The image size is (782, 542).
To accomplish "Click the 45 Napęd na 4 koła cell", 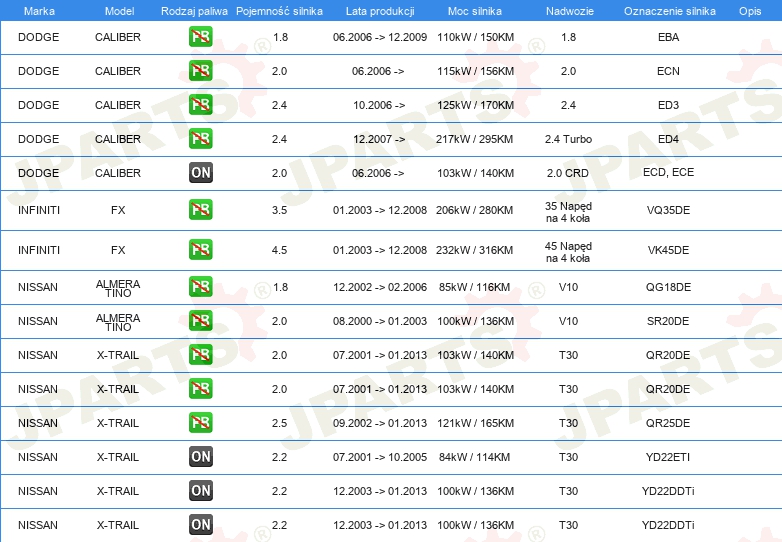I will pos(568,251).
